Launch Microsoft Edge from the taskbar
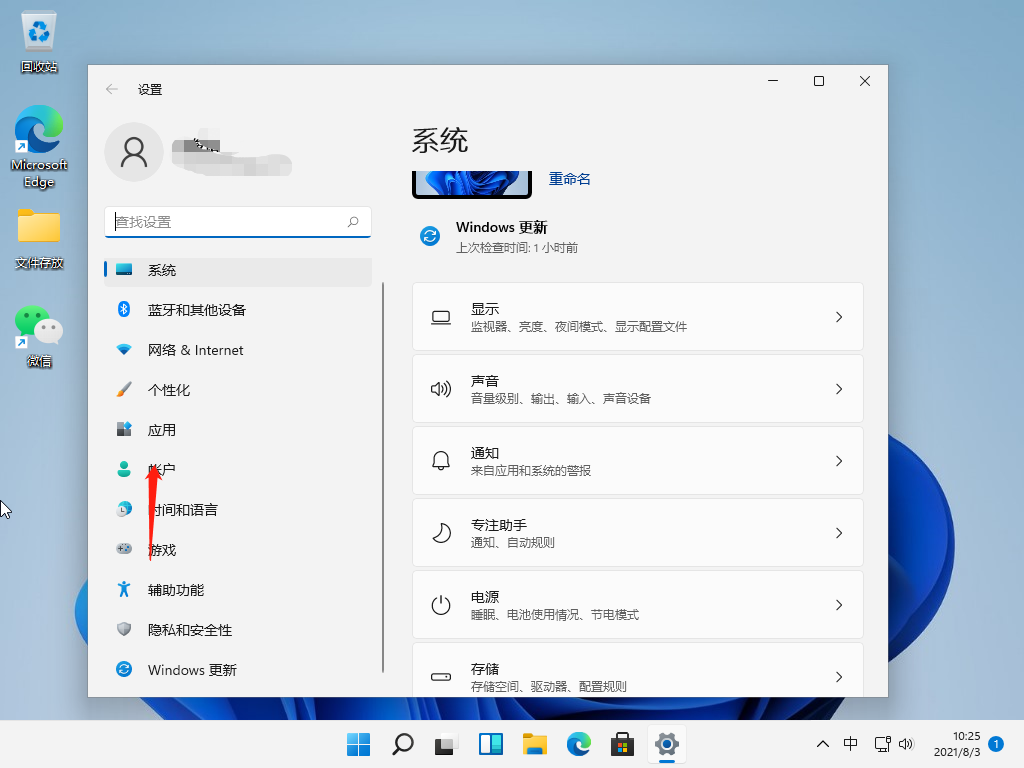The image size is (1024, 768). tap(578, 744)
